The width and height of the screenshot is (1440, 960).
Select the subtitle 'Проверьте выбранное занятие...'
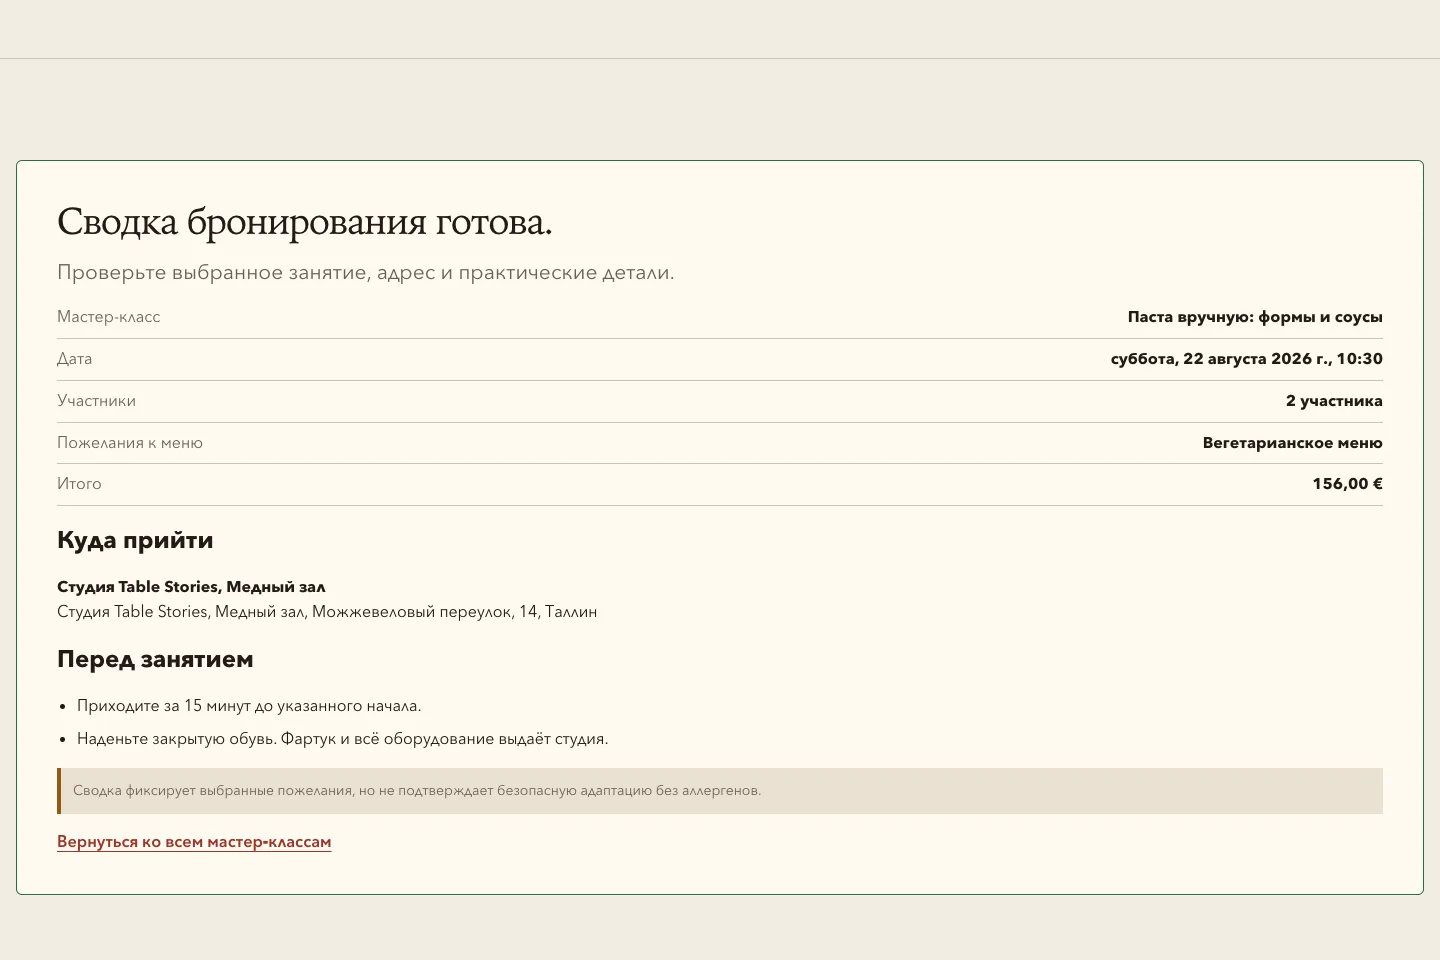pyautogui.click(x=366, y=273)
